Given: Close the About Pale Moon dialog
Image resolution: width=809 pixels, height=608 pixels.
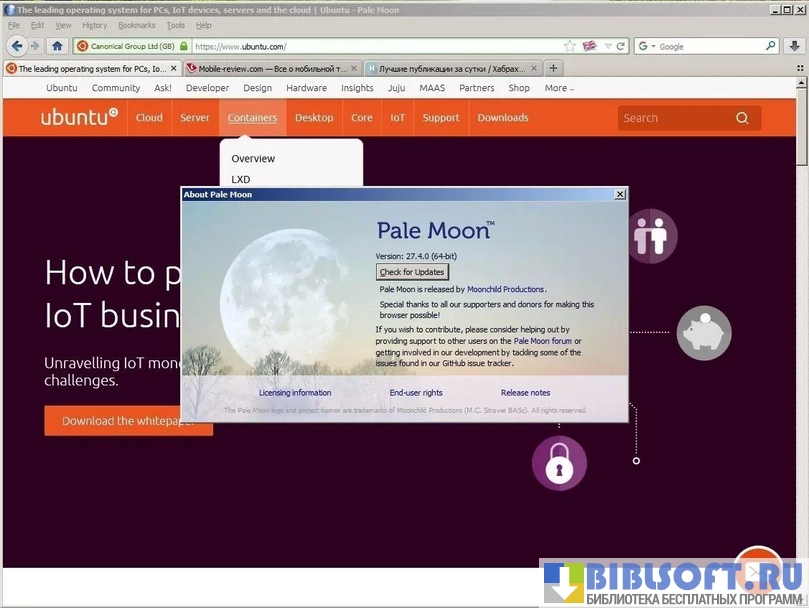Looking at the screenshot, I should click(x=620, y=195).
